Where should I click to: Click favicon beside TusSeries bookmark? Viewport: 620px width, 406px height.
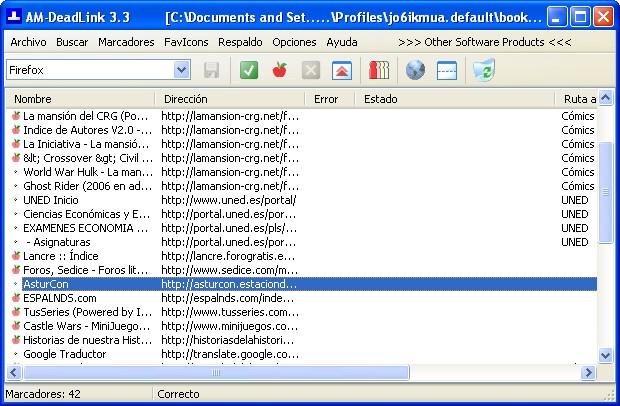(x=16, y=312)
